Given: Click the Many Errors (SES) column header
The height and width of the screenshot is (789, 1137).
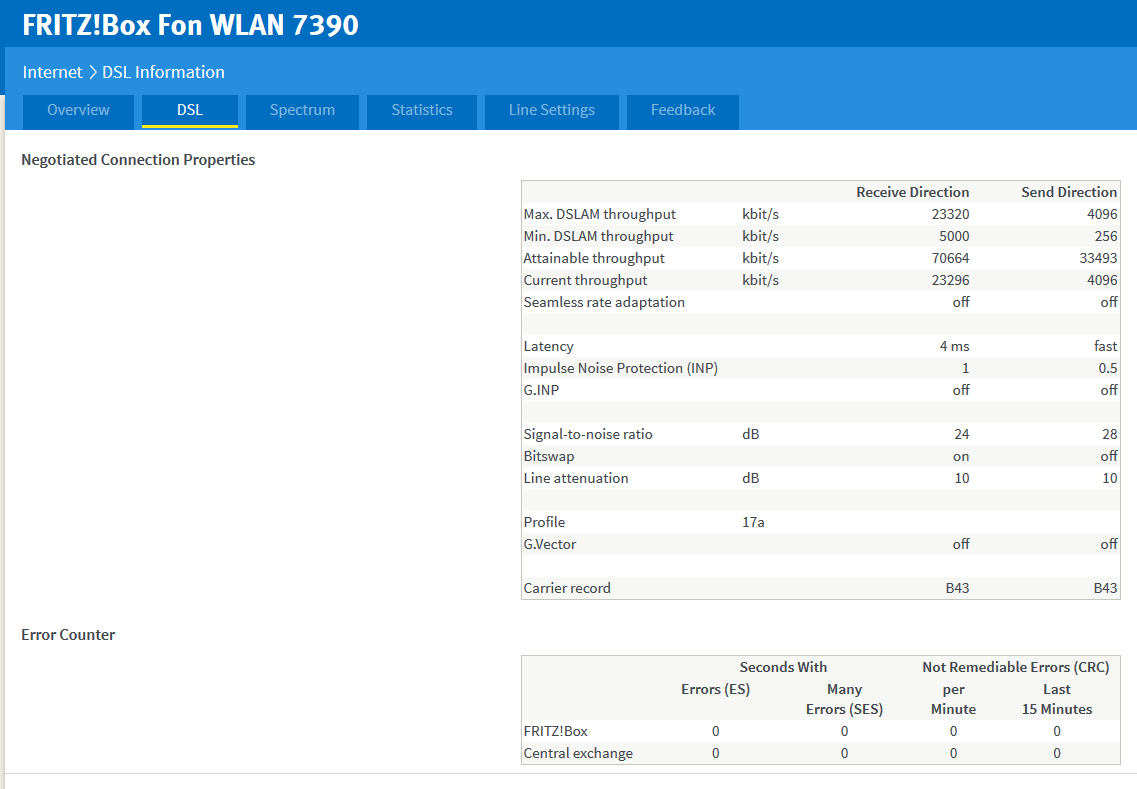Looking at the screenshot, I should pos(844,699).
